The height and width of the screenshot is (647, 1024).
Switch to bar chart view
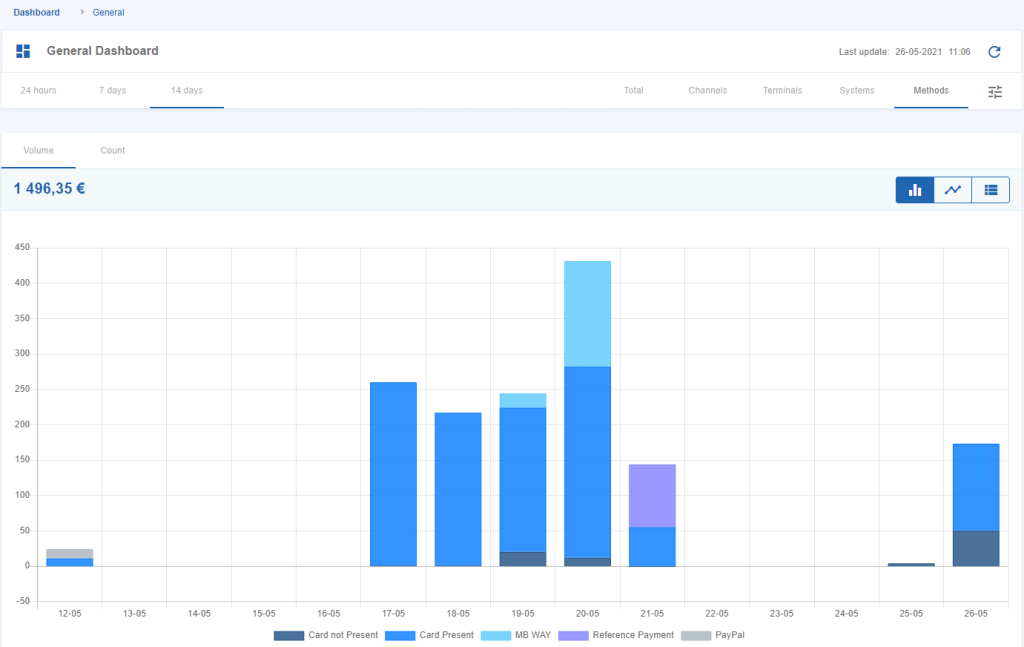coord(914,190)
